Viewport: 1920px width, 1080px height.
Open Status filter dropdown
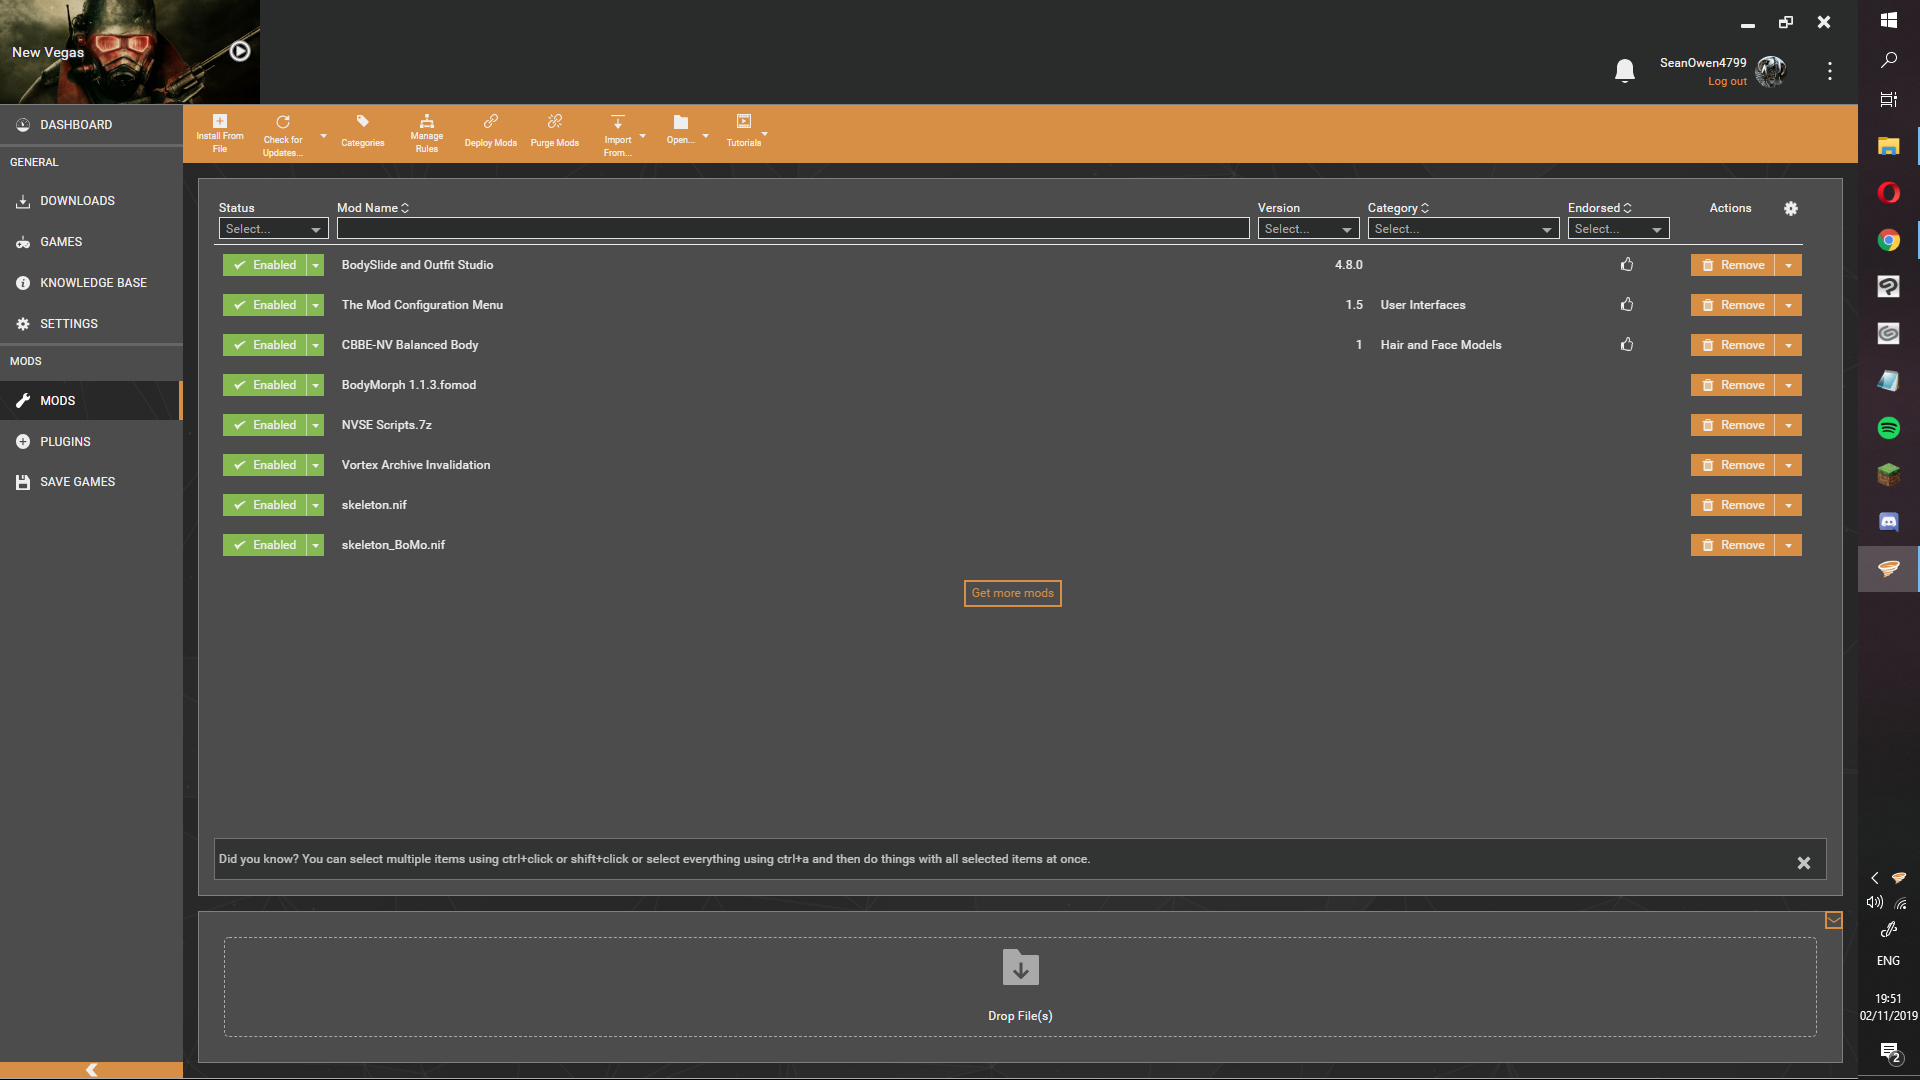(x=273, y=229)
